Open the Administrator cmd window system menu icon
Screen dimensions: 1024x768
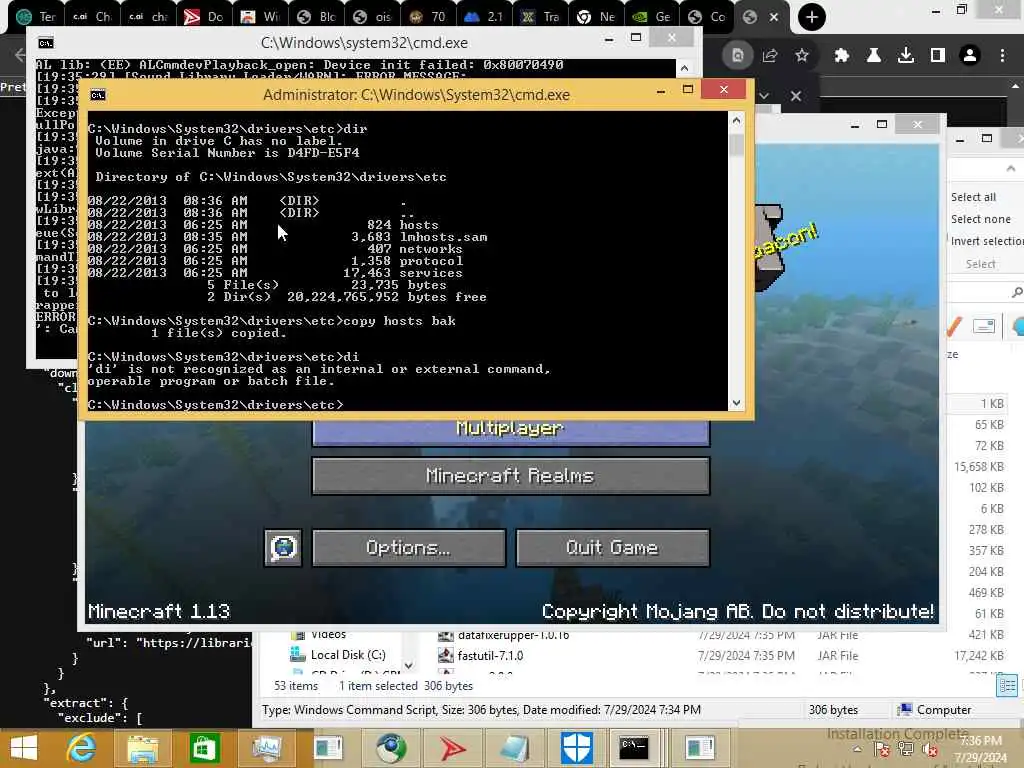tap(98, 95)
